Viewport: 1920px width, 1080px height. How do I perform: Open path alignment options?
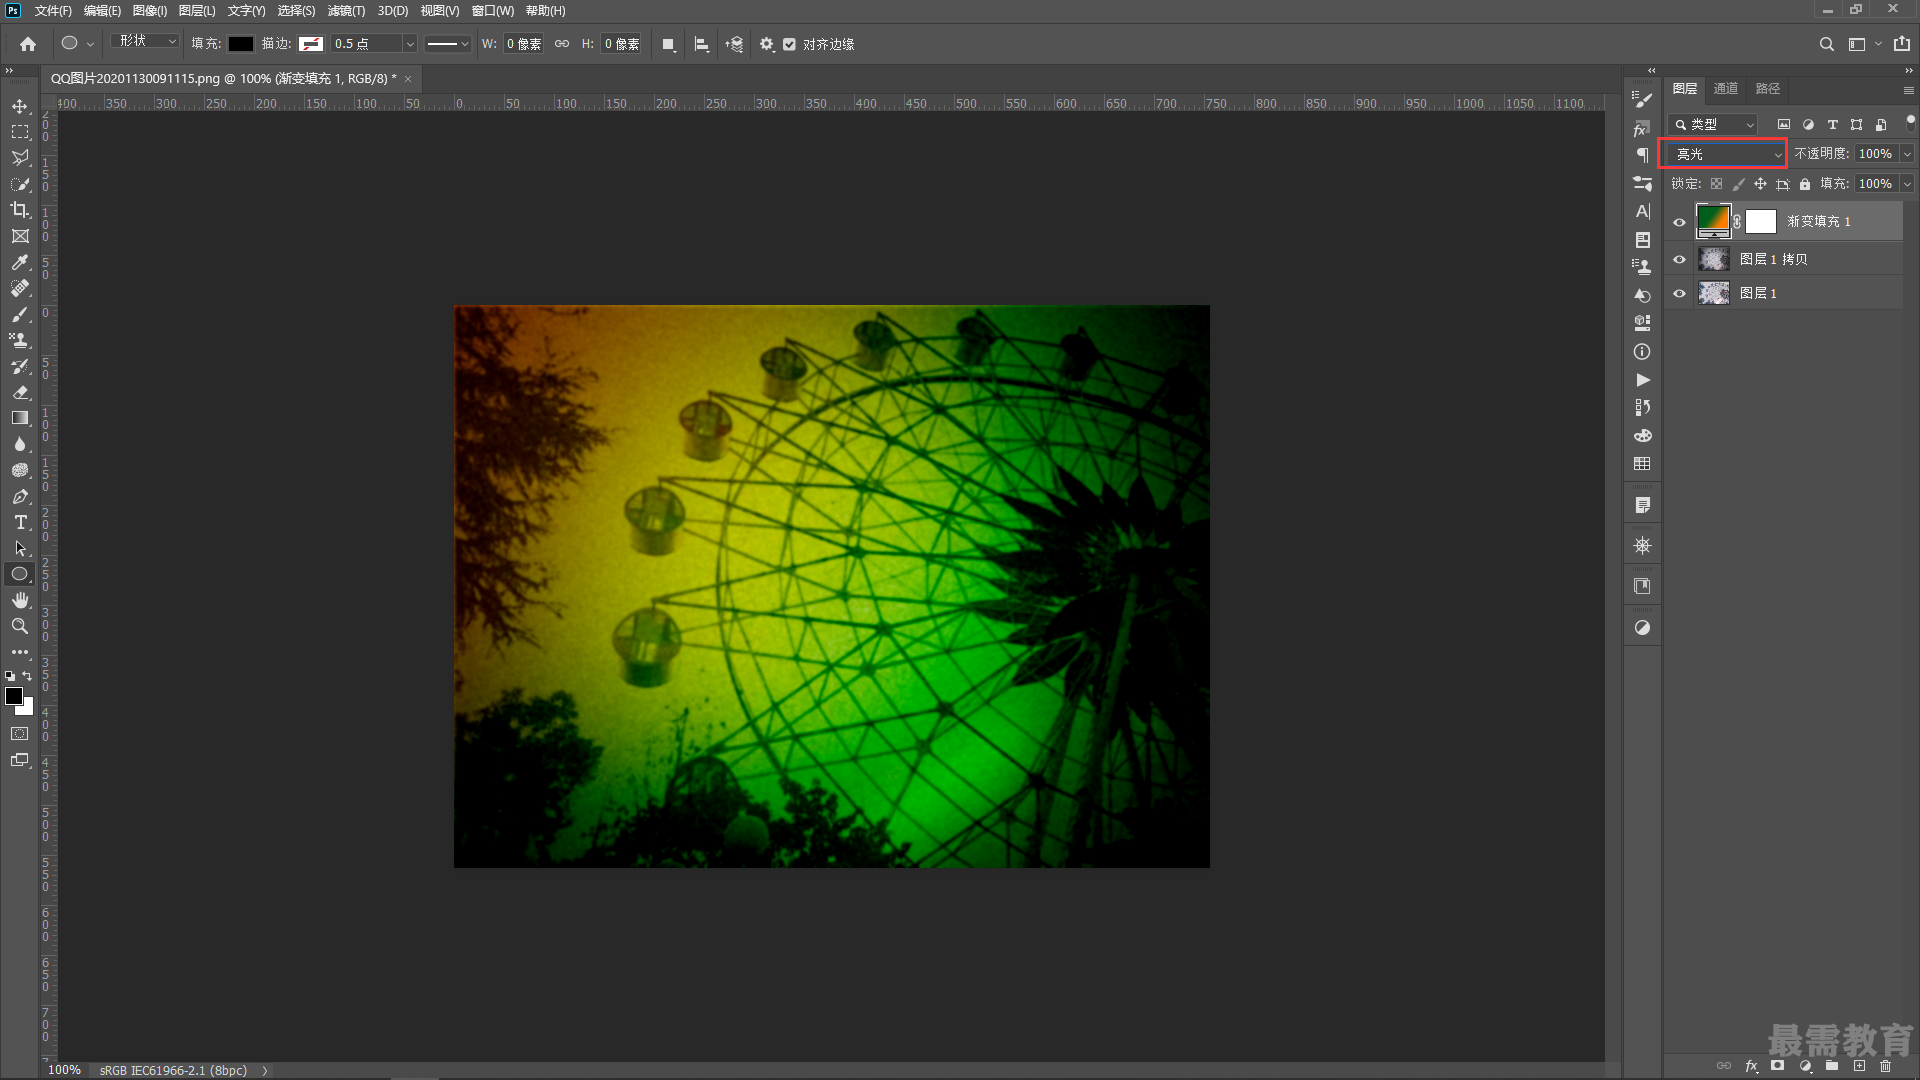(x=701, y=44)
